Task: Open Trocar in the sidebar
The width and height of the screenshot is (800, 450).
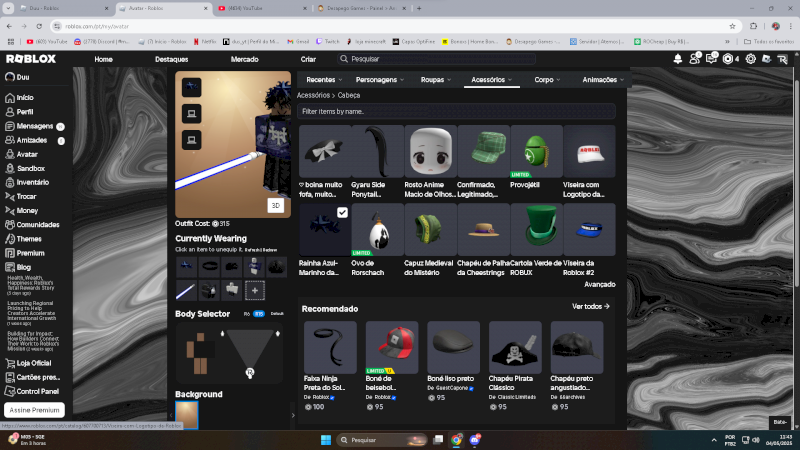Action: coord(26,197)
